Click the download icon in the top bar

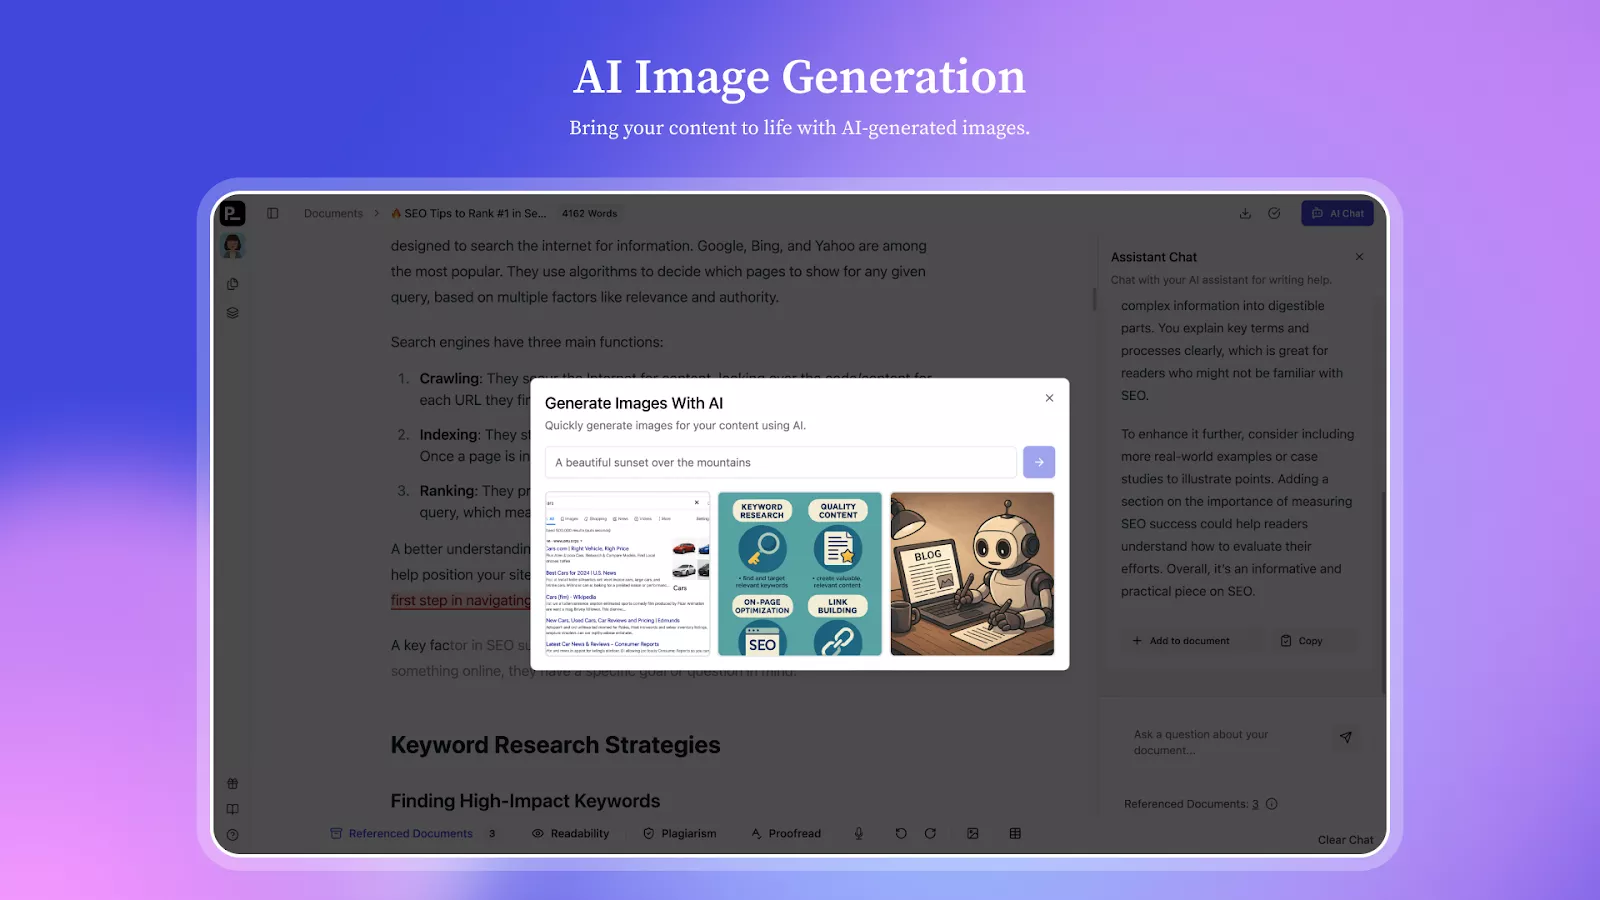tap(1245, 213)
